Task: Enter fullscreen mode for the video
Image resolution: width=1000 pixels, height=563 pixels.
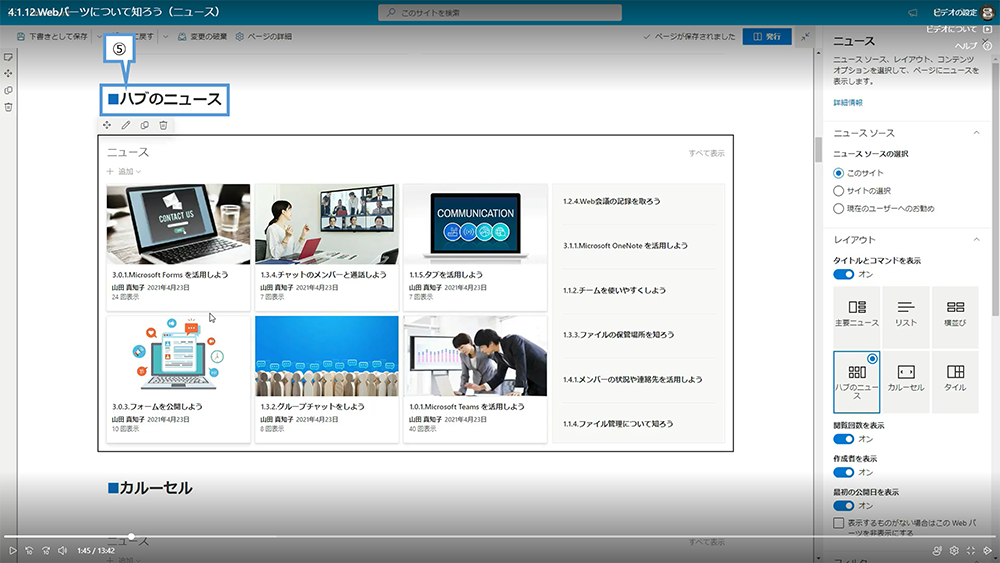Action: coord(971,550)
